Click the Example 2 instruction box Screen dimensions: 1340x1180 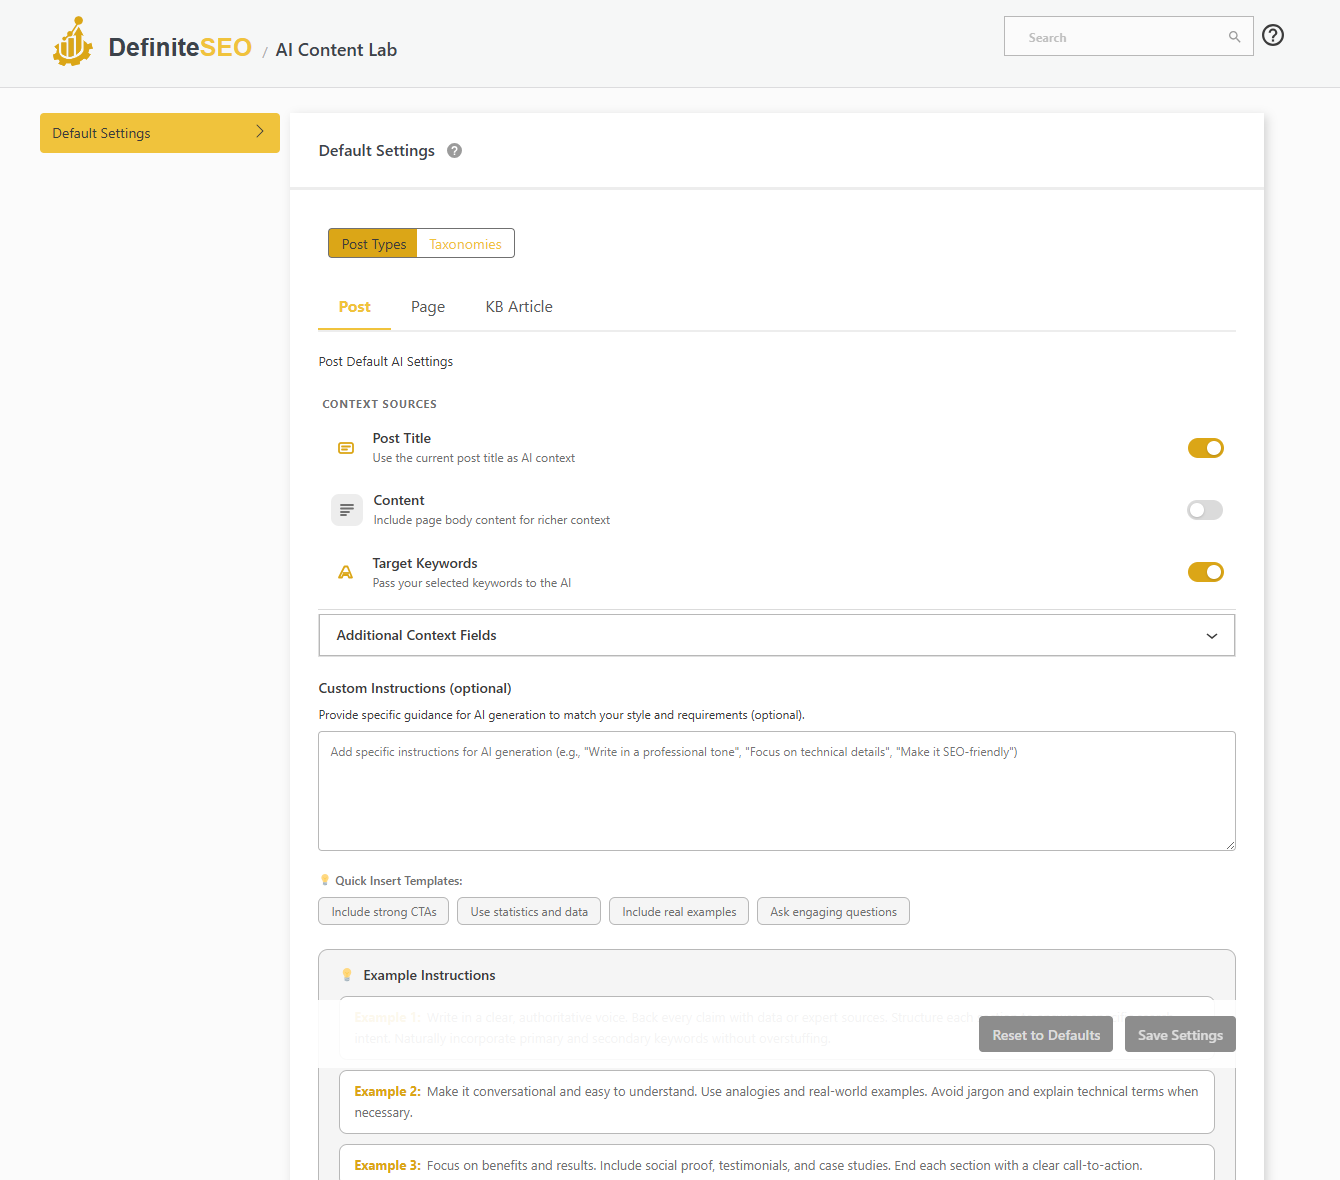[777, 1102]
